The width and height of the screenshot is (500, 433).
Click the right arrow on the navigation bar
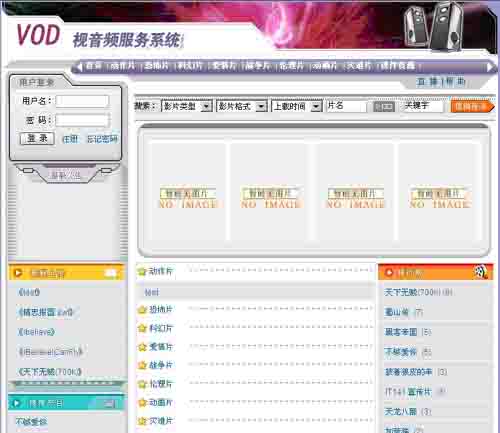[490, 67]
